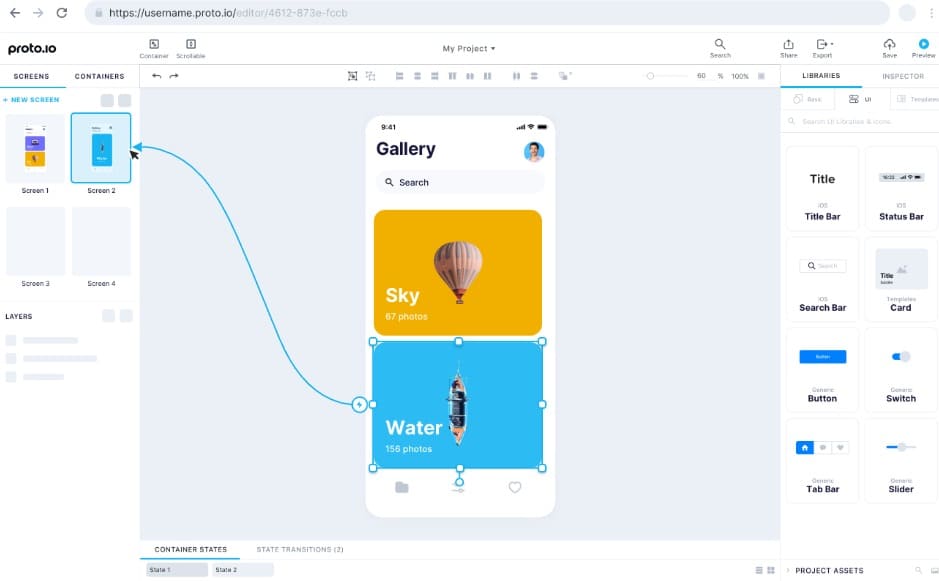This screenshot has width=939, height=581.
Task: Go back using browser back arrow
Action: (x=15, y=13)
